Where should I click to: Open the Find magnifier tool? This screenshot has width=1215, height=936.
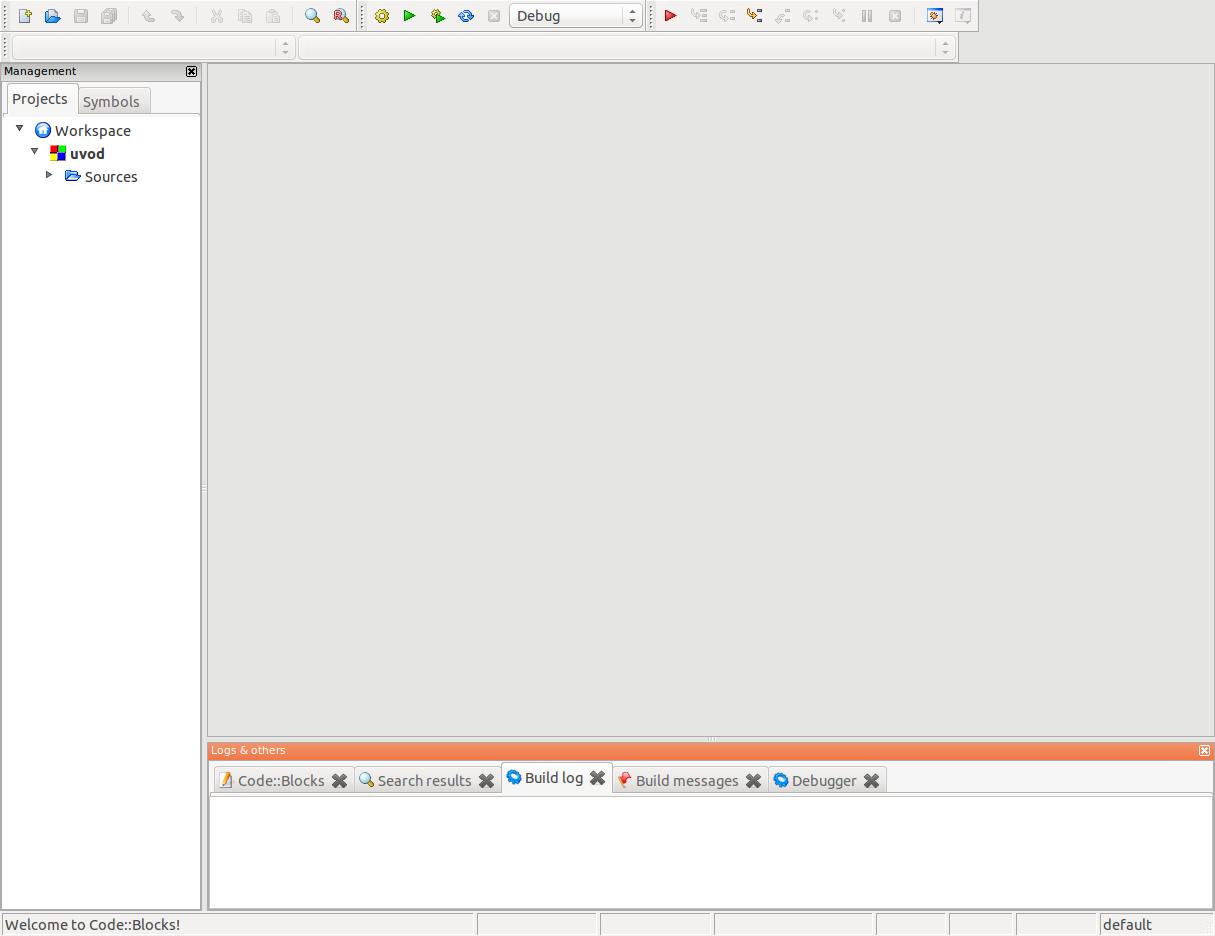coord(312,16)
